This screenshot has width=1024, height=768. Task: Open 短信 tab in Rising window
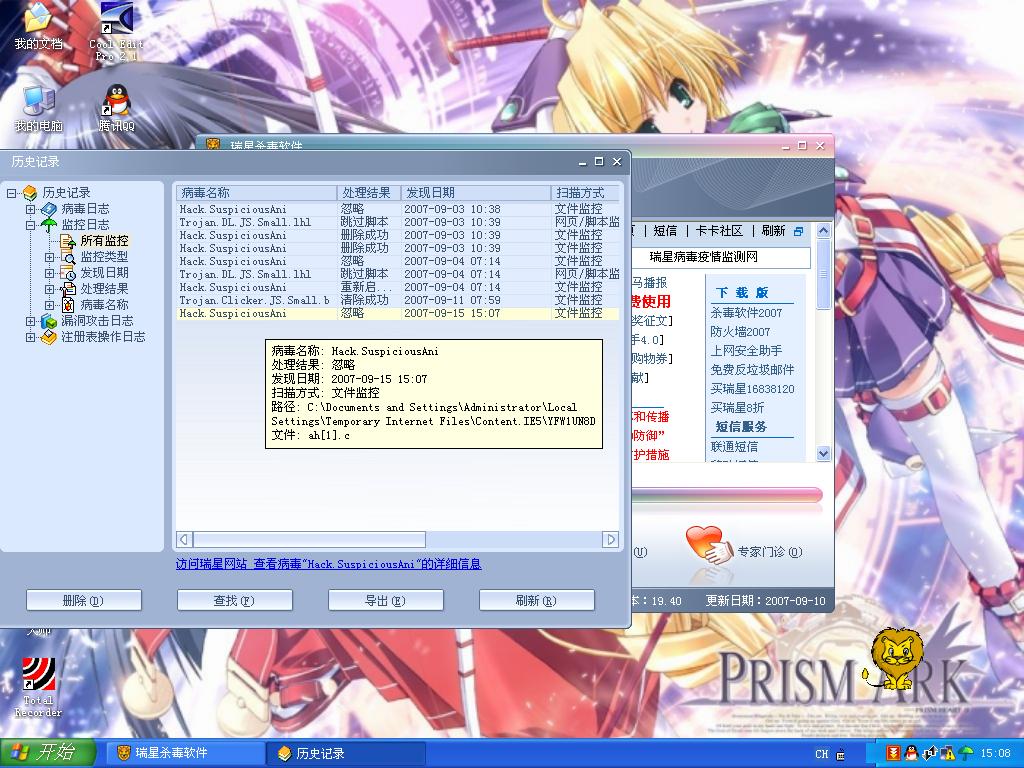pyautogui.click(x=665, y=231)
